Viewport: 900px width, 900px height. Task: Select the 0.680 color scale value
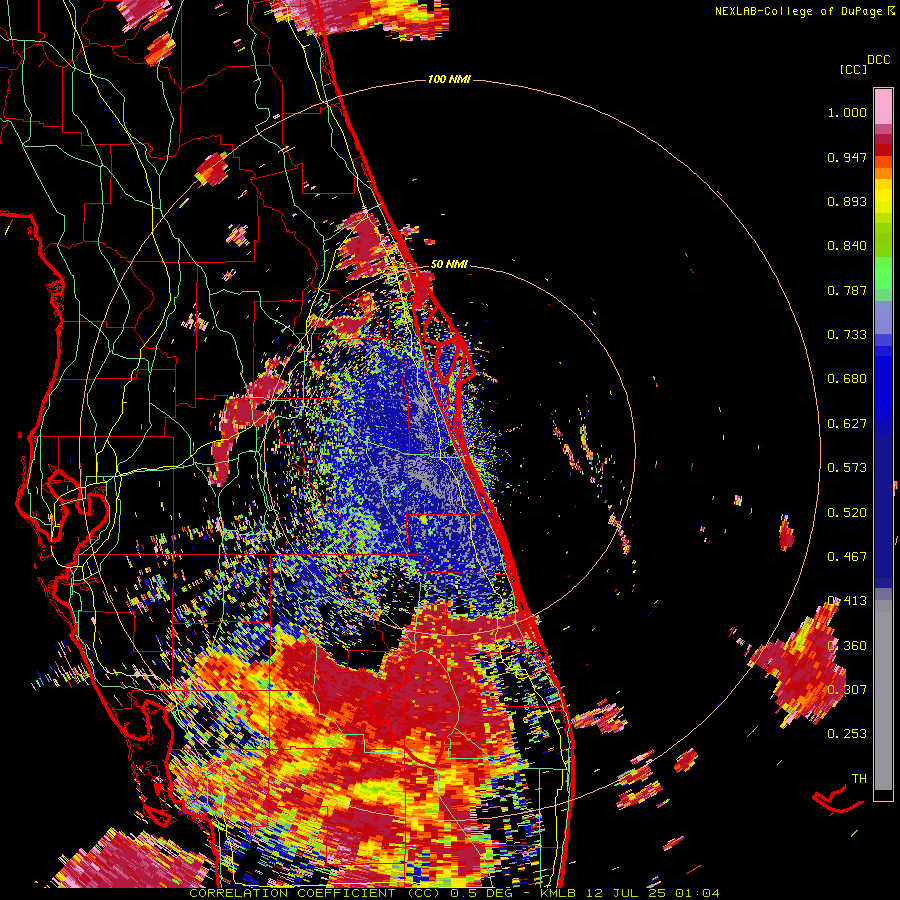click(847, 379)
